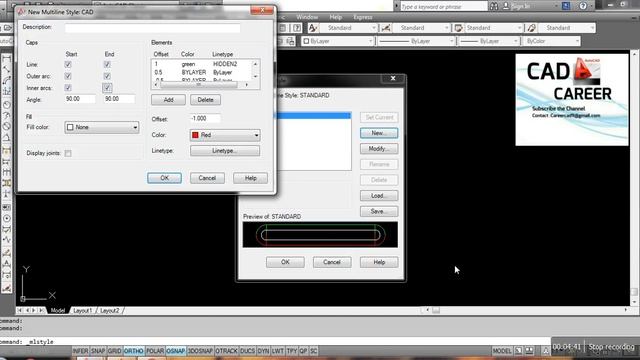The image size is (640, 360).
Task: Toggle ORTHO mode in status bar
Action: pos(133,351)
